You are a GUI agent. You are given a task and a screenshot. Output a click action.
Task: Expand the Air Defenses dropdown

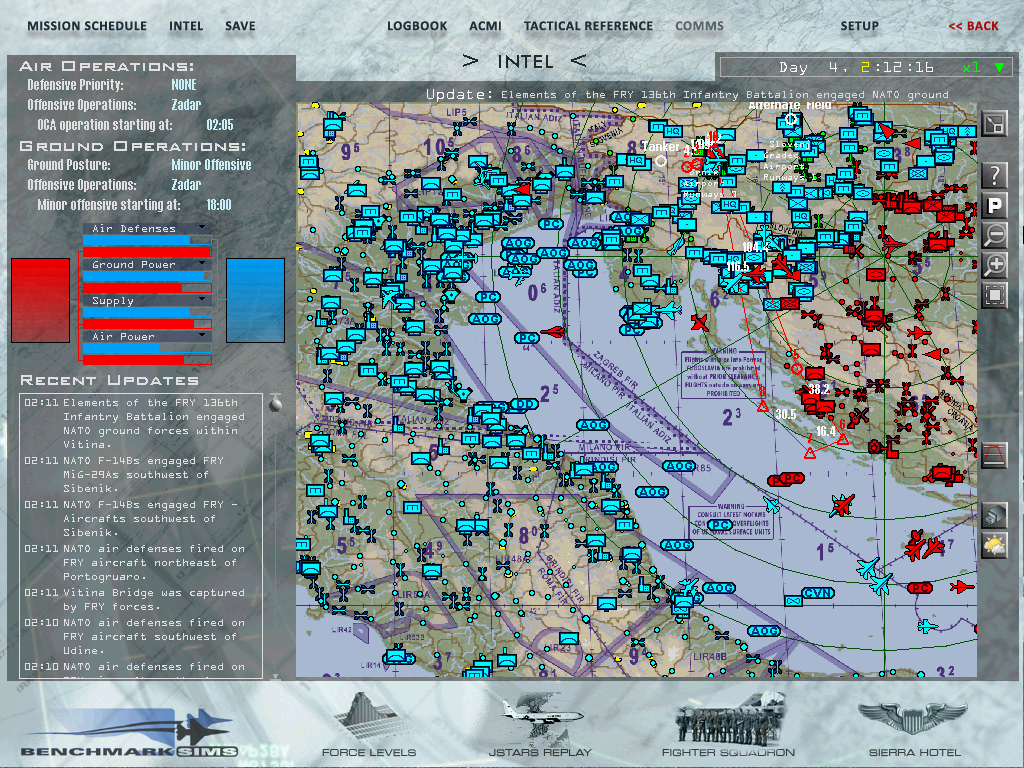[x=202, y=228]
